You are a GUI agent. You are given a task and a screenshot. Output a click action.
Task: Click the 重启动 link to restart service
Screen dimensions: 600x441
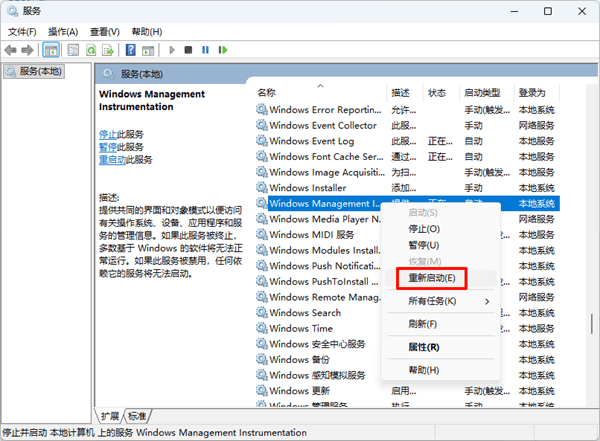pyautogui.click(x=112, y=160)
